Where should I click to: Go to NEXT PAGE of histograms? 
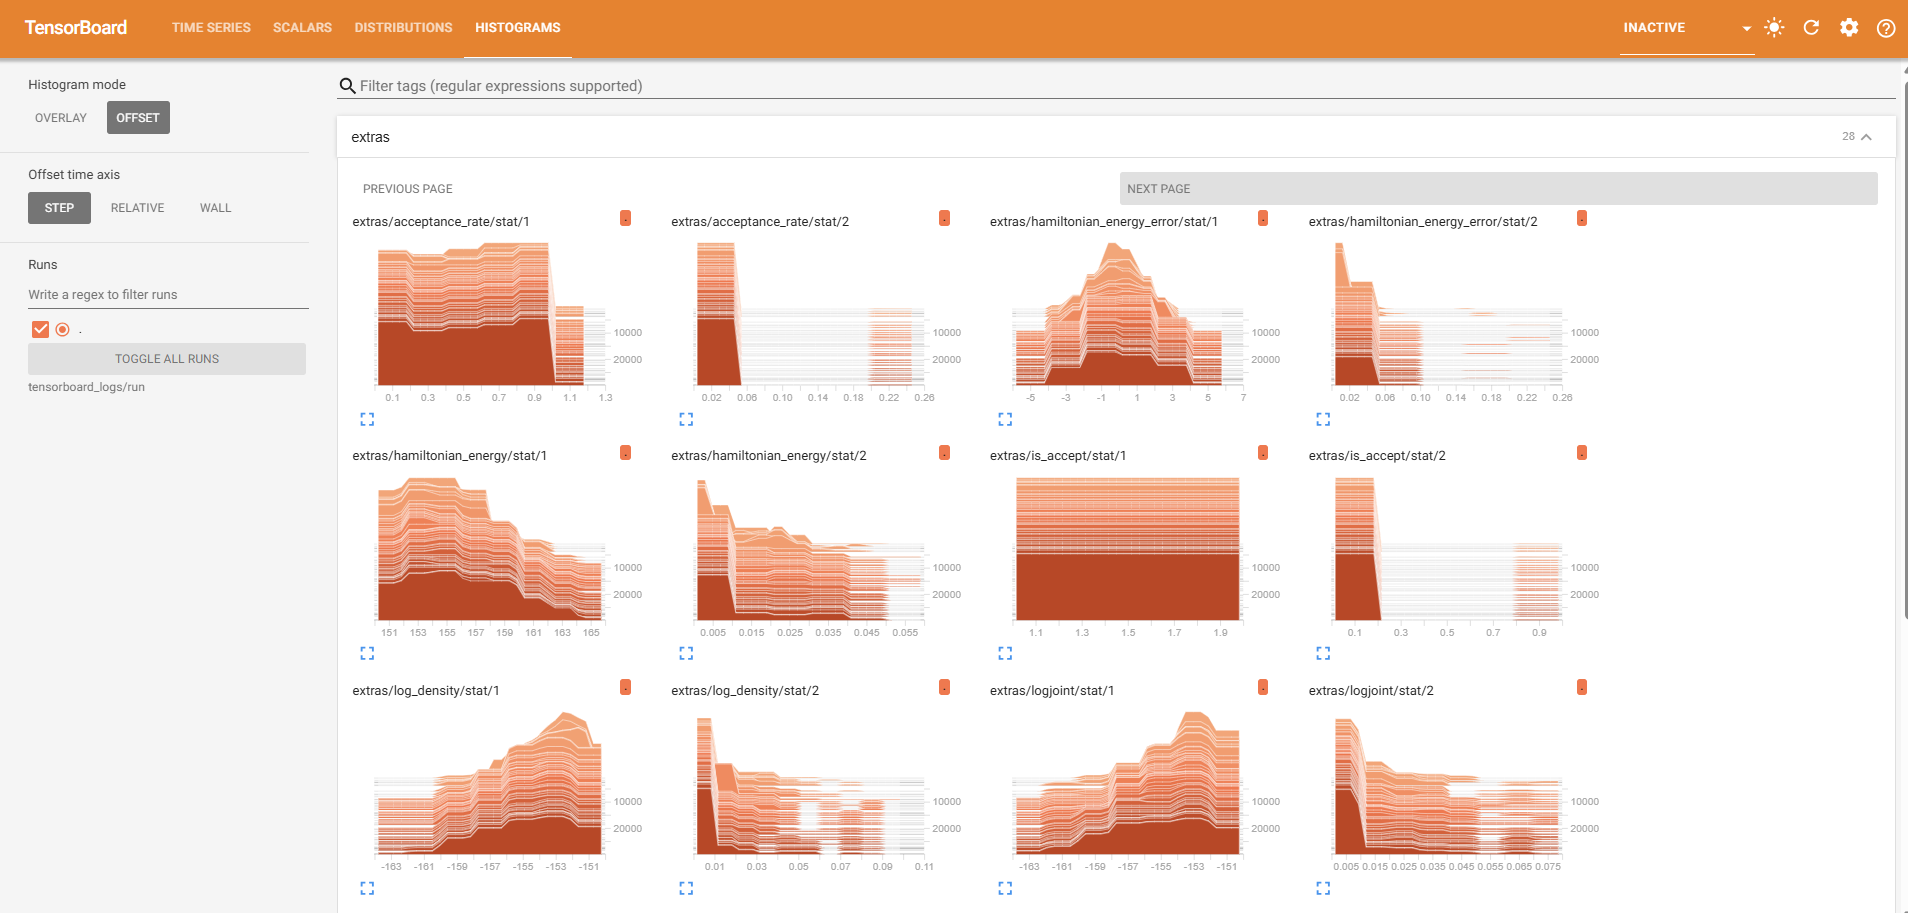[x=1157, y=188]
